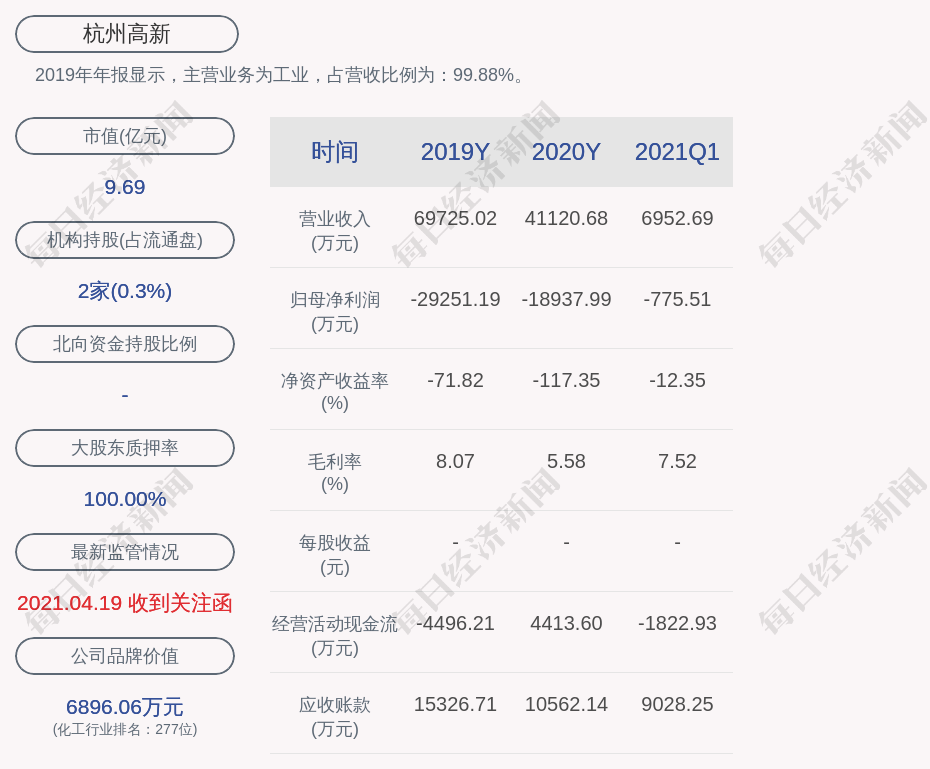Image resolution: width=930 pixels, height=769 pixels.
Task: Select the brand value 6896.06万元
Action: click(125, 707)
